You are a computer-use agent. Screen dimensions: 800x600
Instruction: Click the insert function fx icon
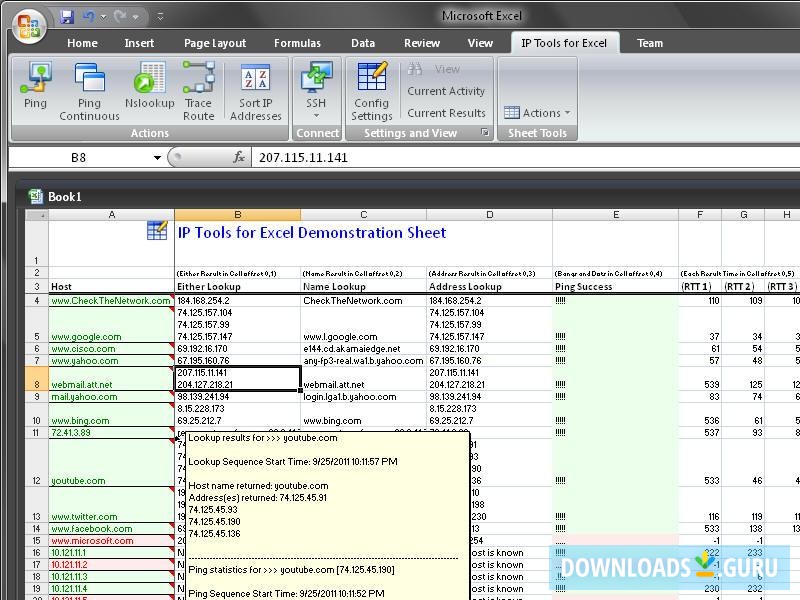tap(239, 158)
